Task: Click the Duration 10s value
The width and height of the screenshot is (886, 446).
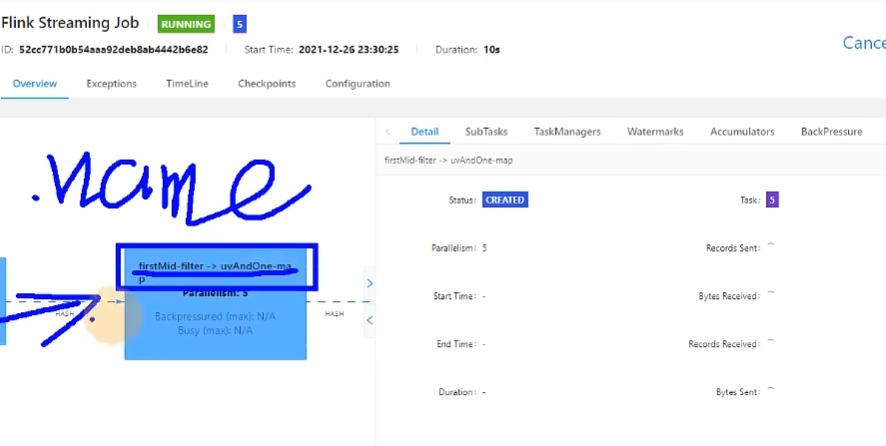Action: coord(492,50)
